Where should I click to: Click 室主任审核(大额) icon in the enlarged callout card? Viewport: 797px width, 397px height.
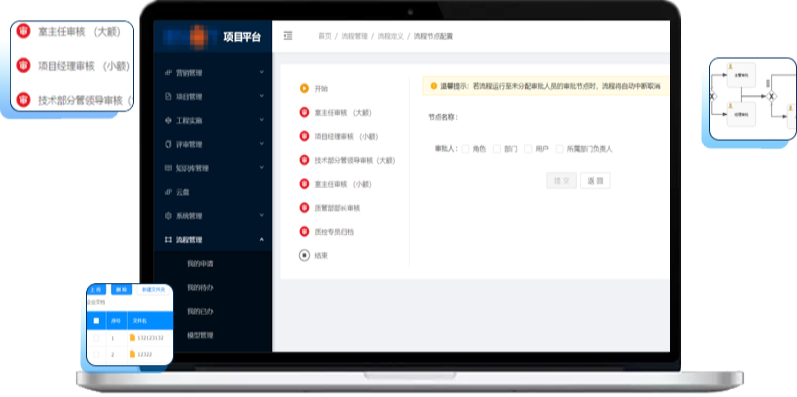(x=23, y=32)
